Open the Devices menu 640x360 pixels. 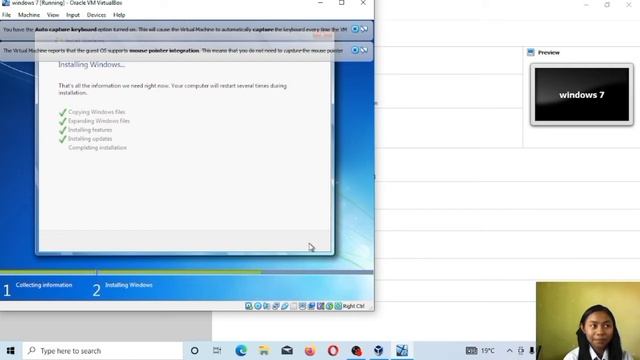(x=96, y=15)
